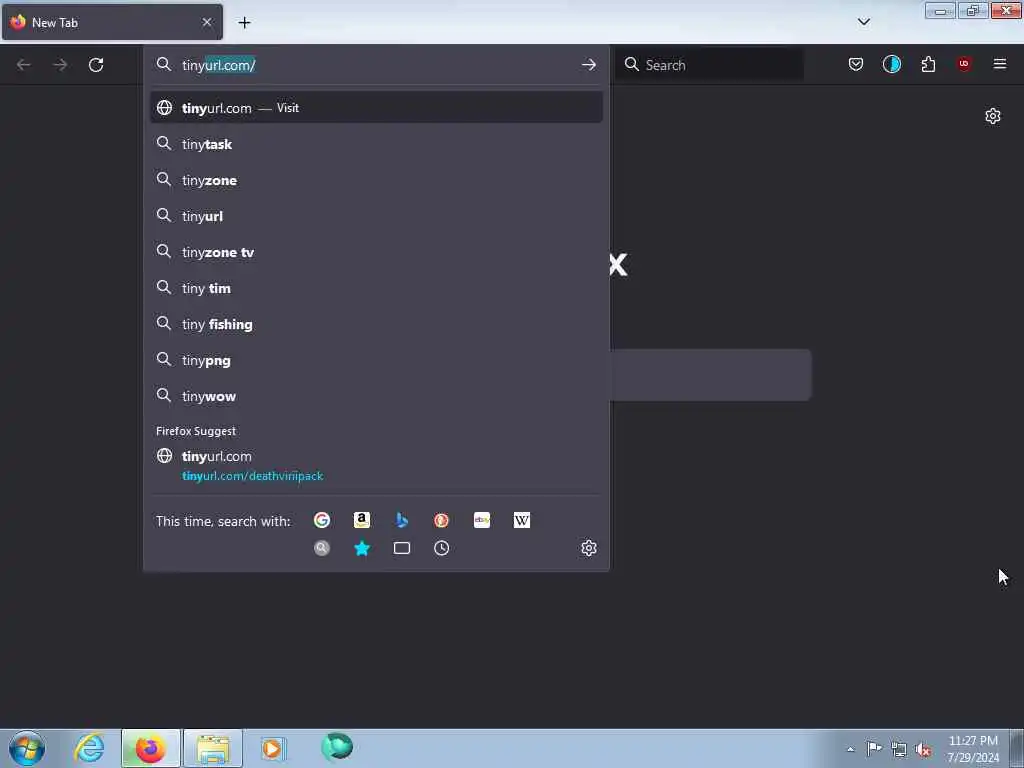This screenshot has width=1024, height=768.
Task: Open new tab page personalize gear
Action: (993, 116)
